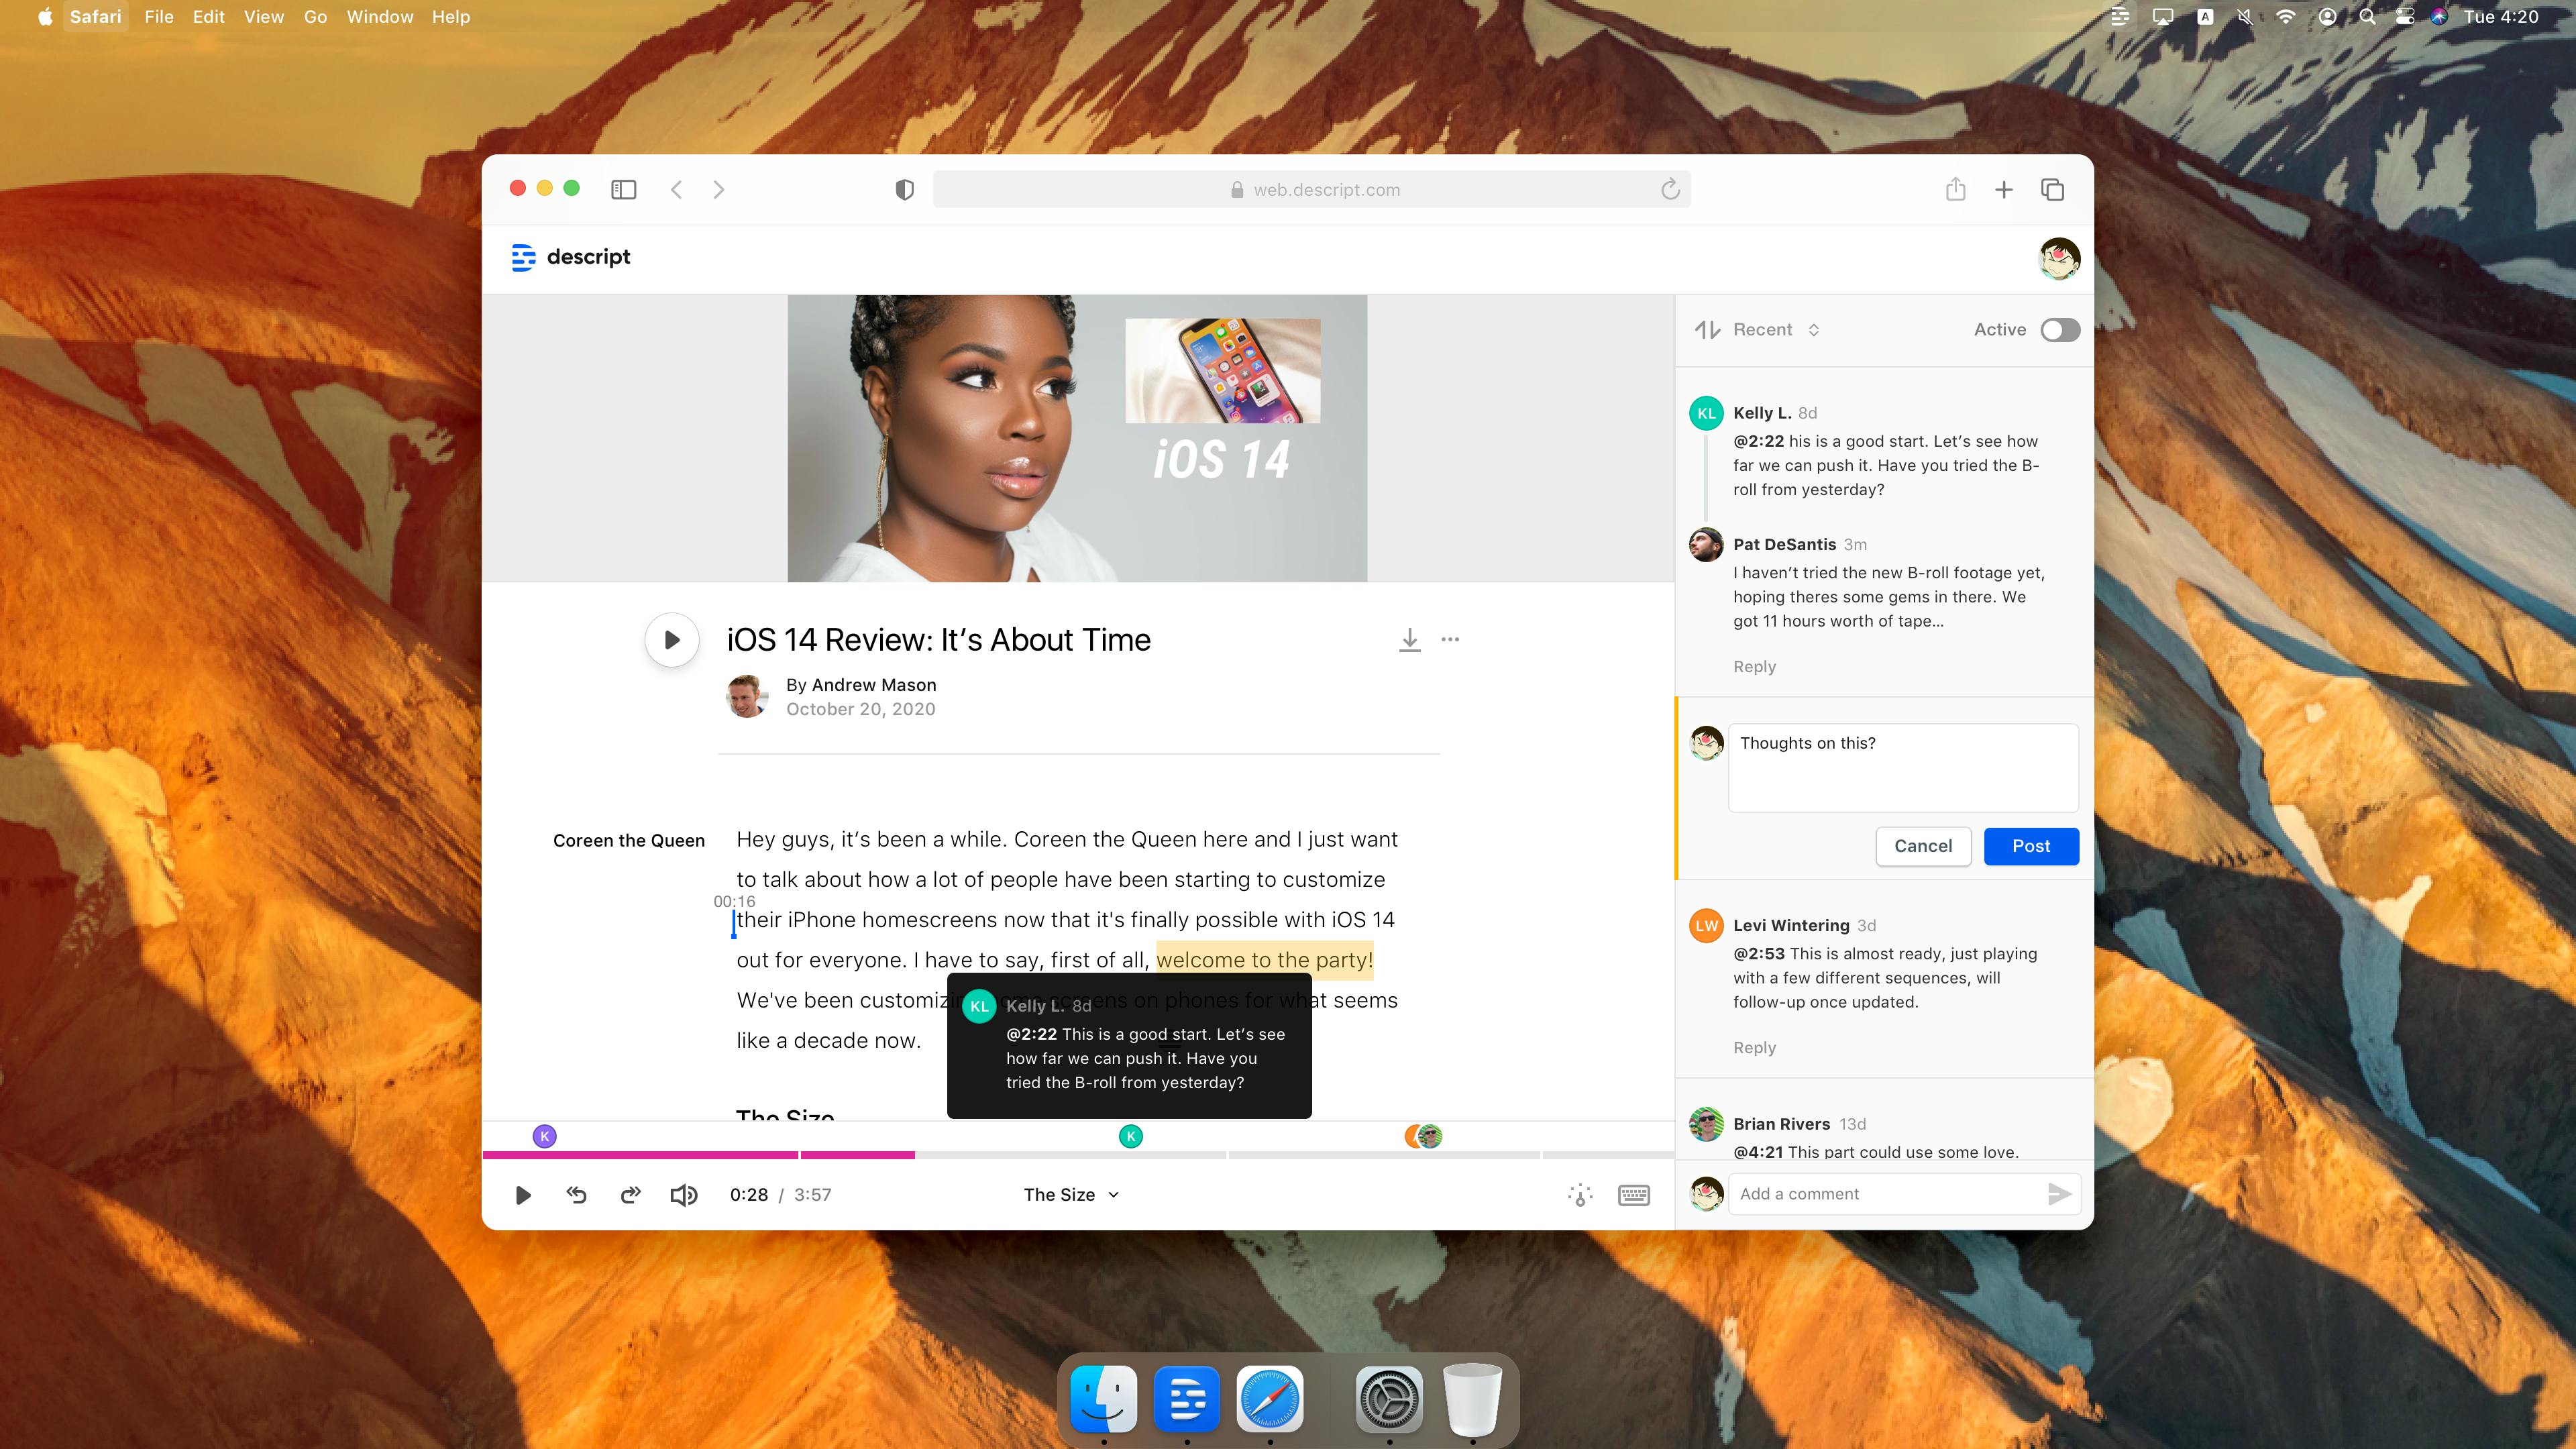Open the File menu
The image size is (2576, 1449).
[x=159, y=17]
